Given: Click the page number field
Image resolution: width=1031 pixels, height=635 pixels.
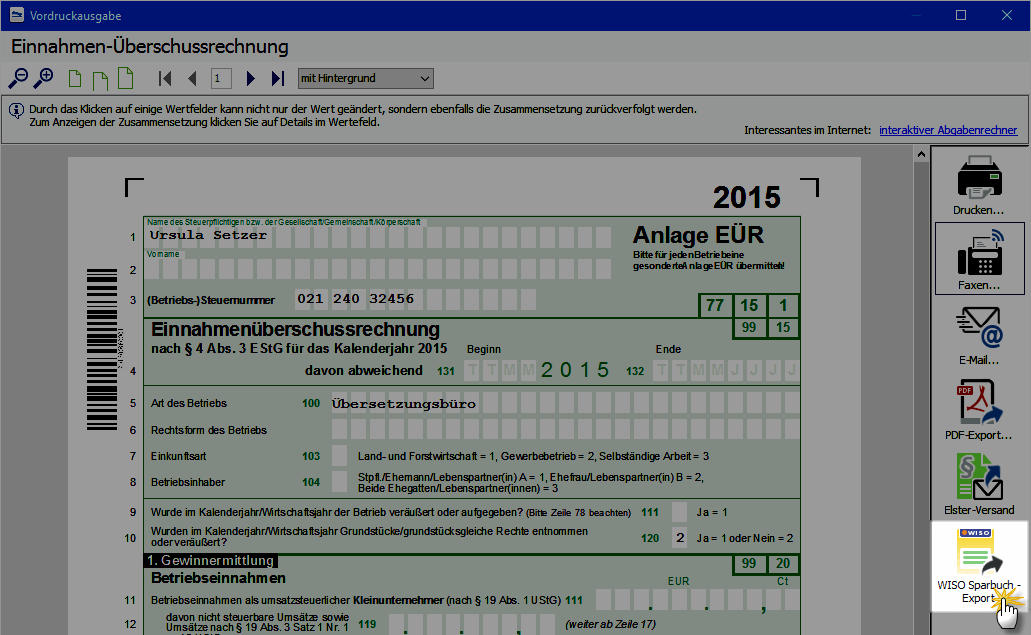Looking at the screenshot, I should (221, 79).
